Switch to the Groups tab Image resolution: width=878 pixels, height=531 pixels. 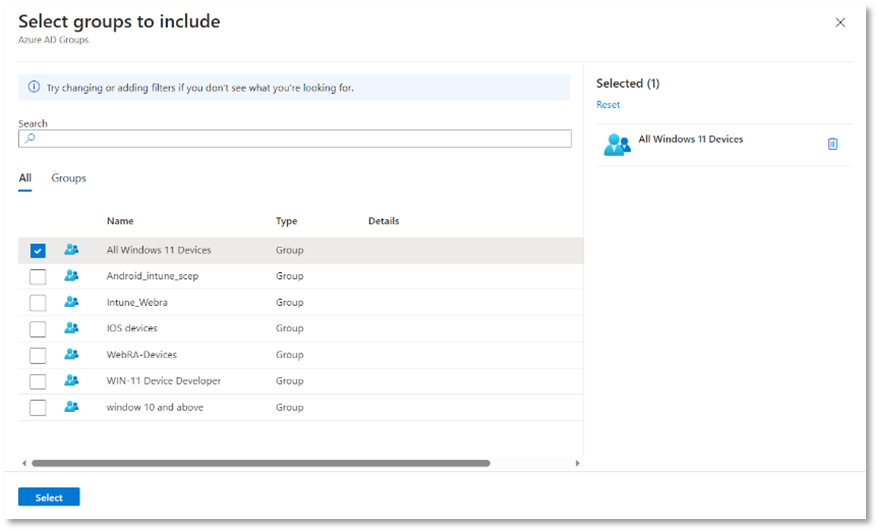(x=69, y=178)
